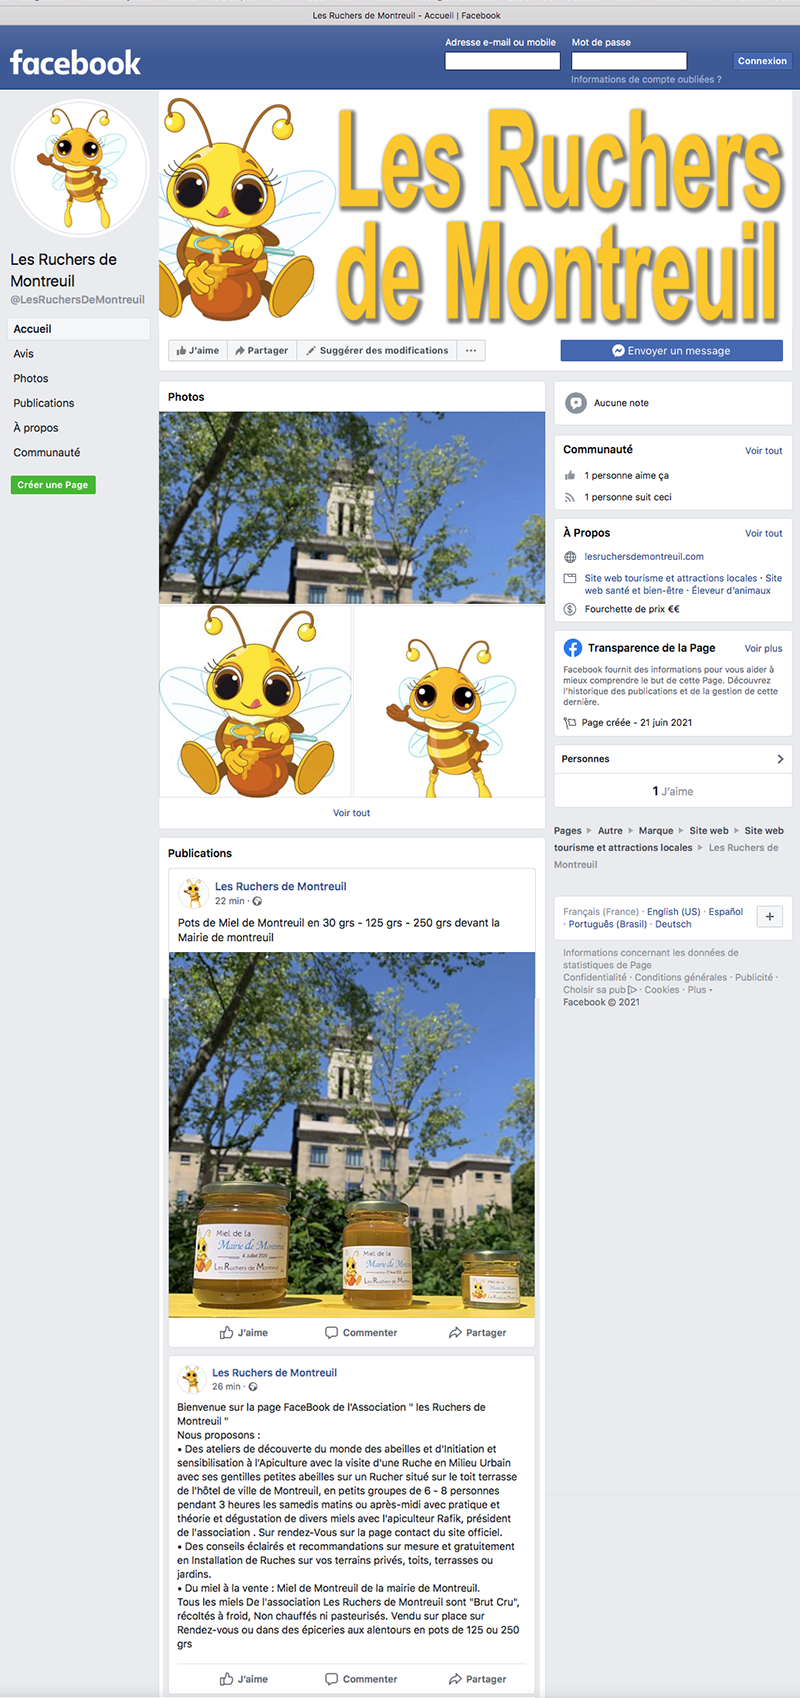Share the 'Pots de Miel' post
Screen dimensions: 800x1698
pos(477,1333)
